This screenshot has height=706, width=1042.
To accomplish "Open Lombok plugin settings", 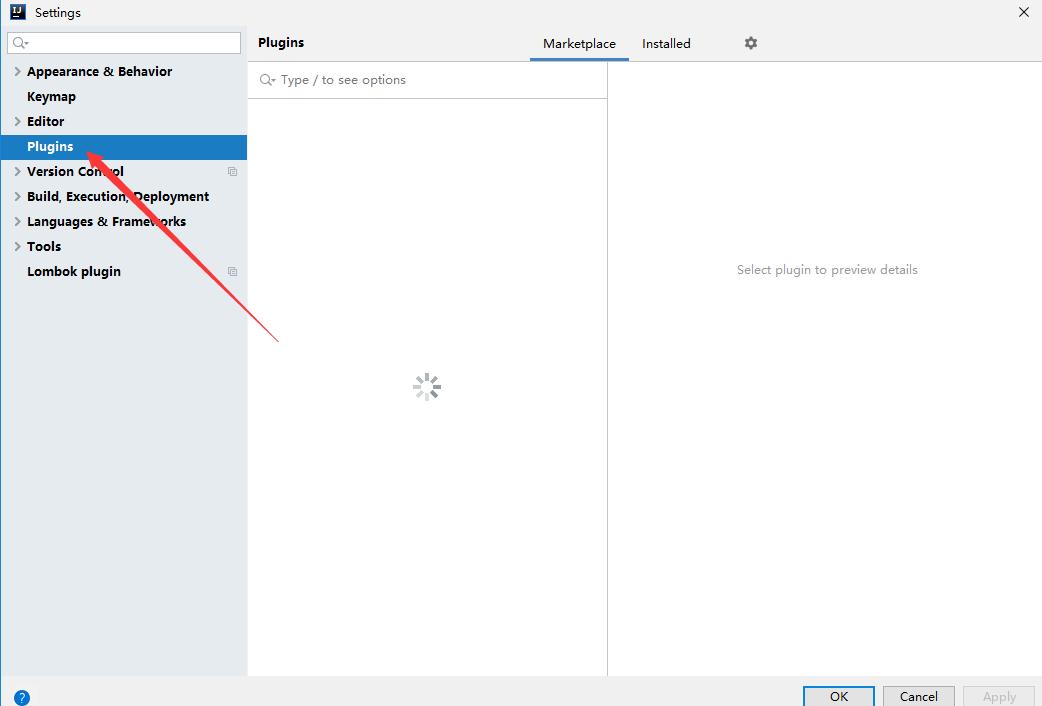I will point(74,271).
